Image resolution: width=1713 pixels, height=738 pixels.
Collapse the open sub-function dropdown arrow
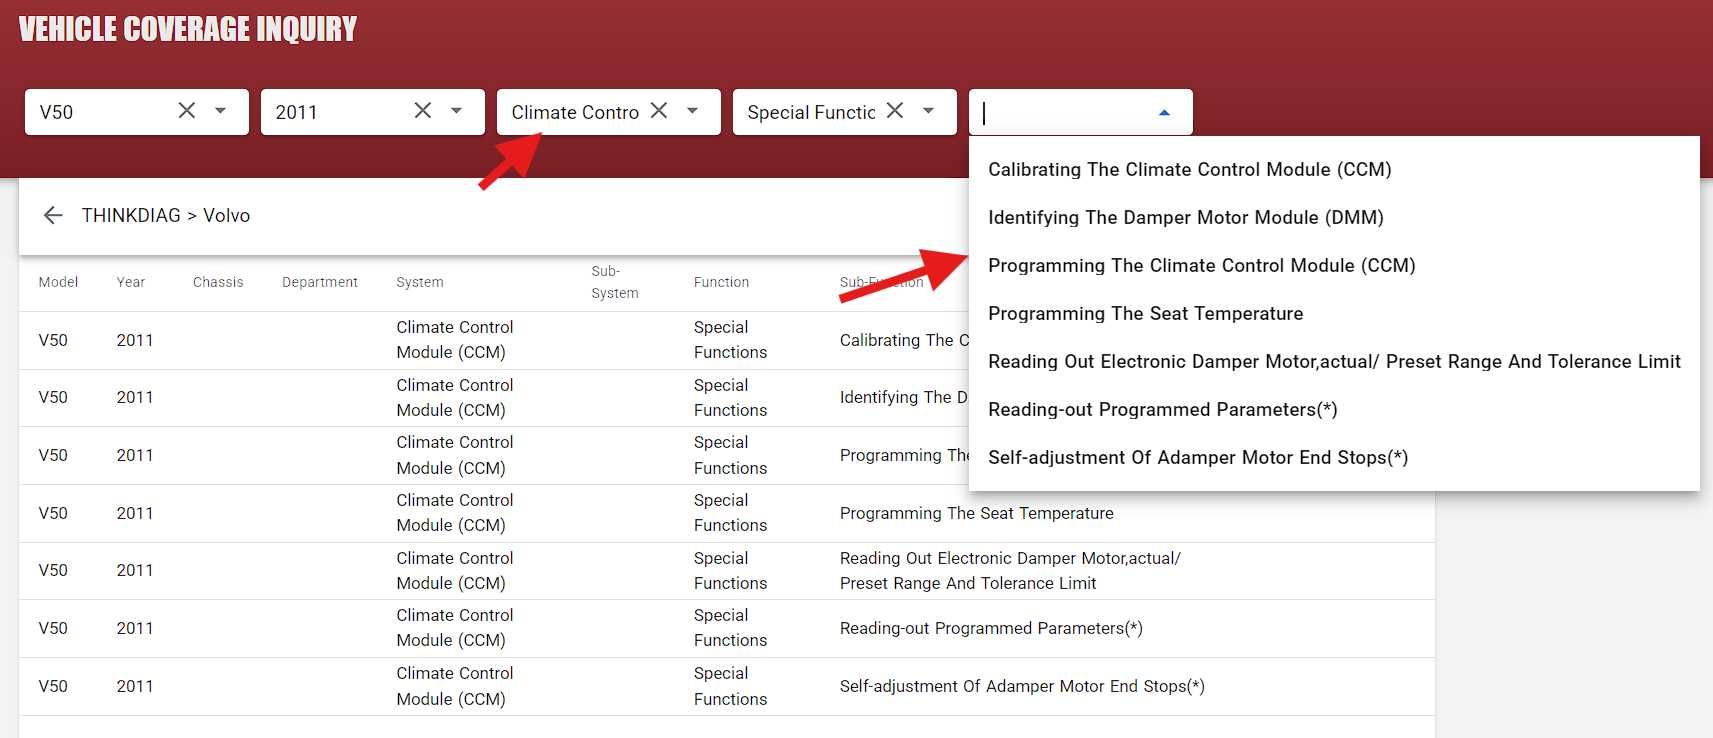pyautogui.click(x=1164, y=112)
